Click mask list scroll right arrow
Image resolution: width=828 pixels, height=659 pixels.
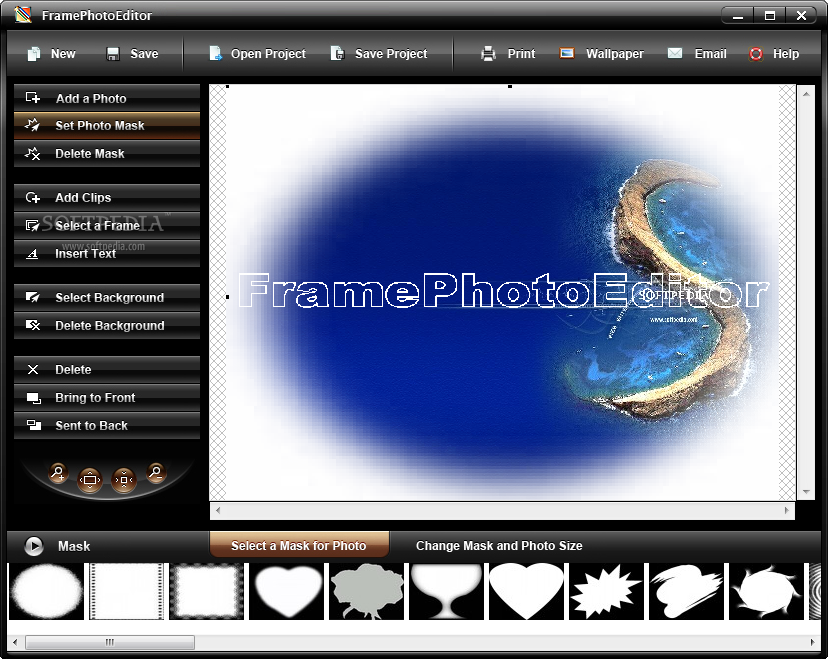tap(812, 642)
